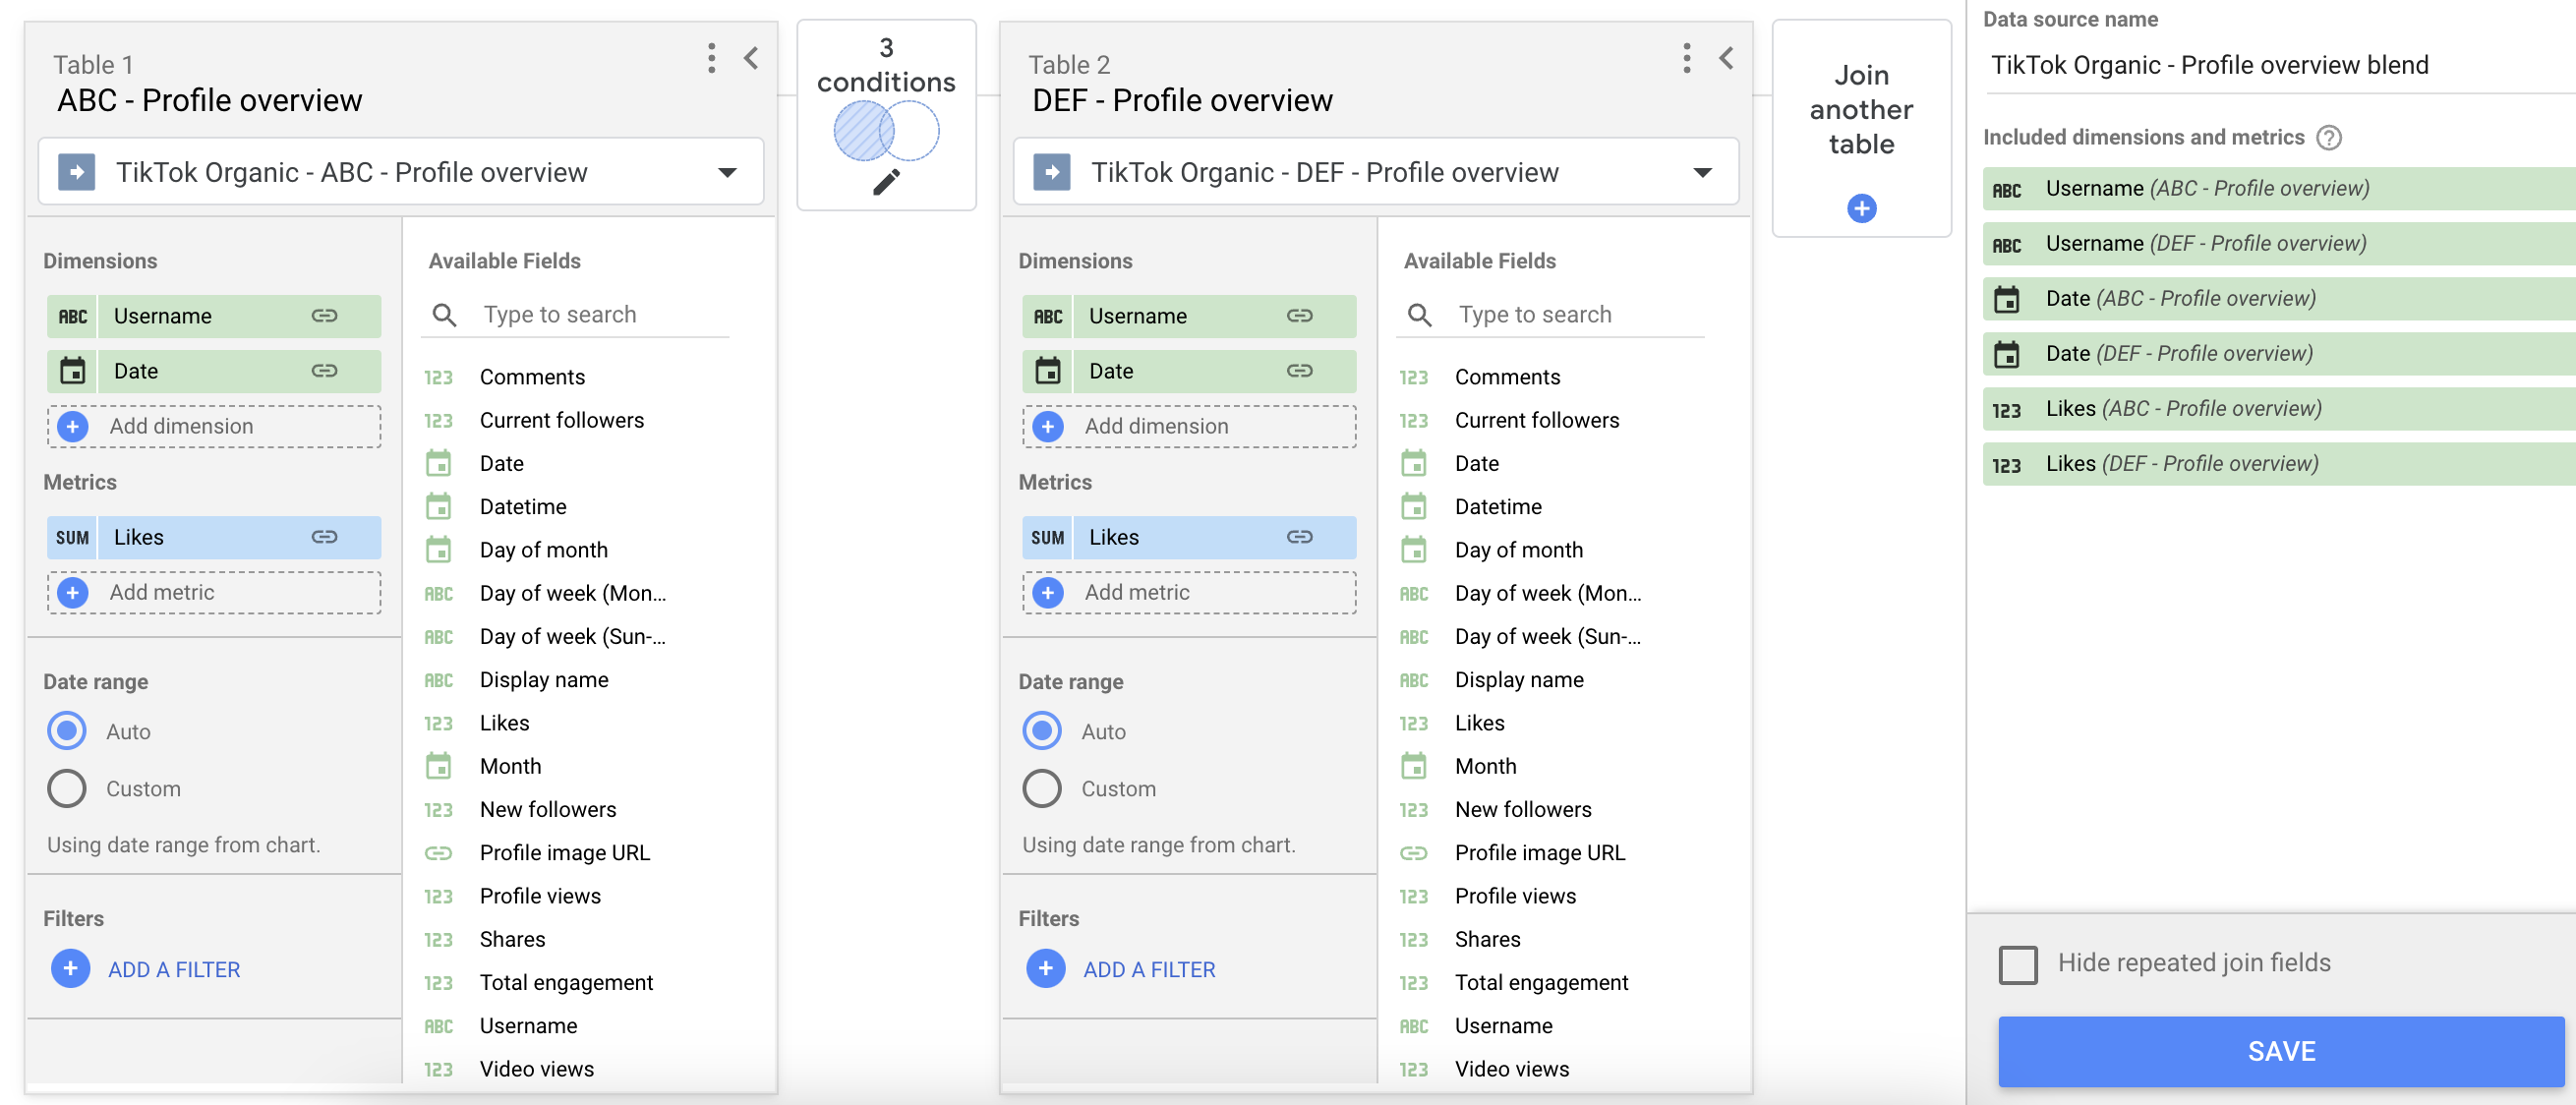Image resolution: width=2576 pixels, height=1105 pixels.
Task: Click ABC type icon of Table 1 Username
Action: point(72,316)
